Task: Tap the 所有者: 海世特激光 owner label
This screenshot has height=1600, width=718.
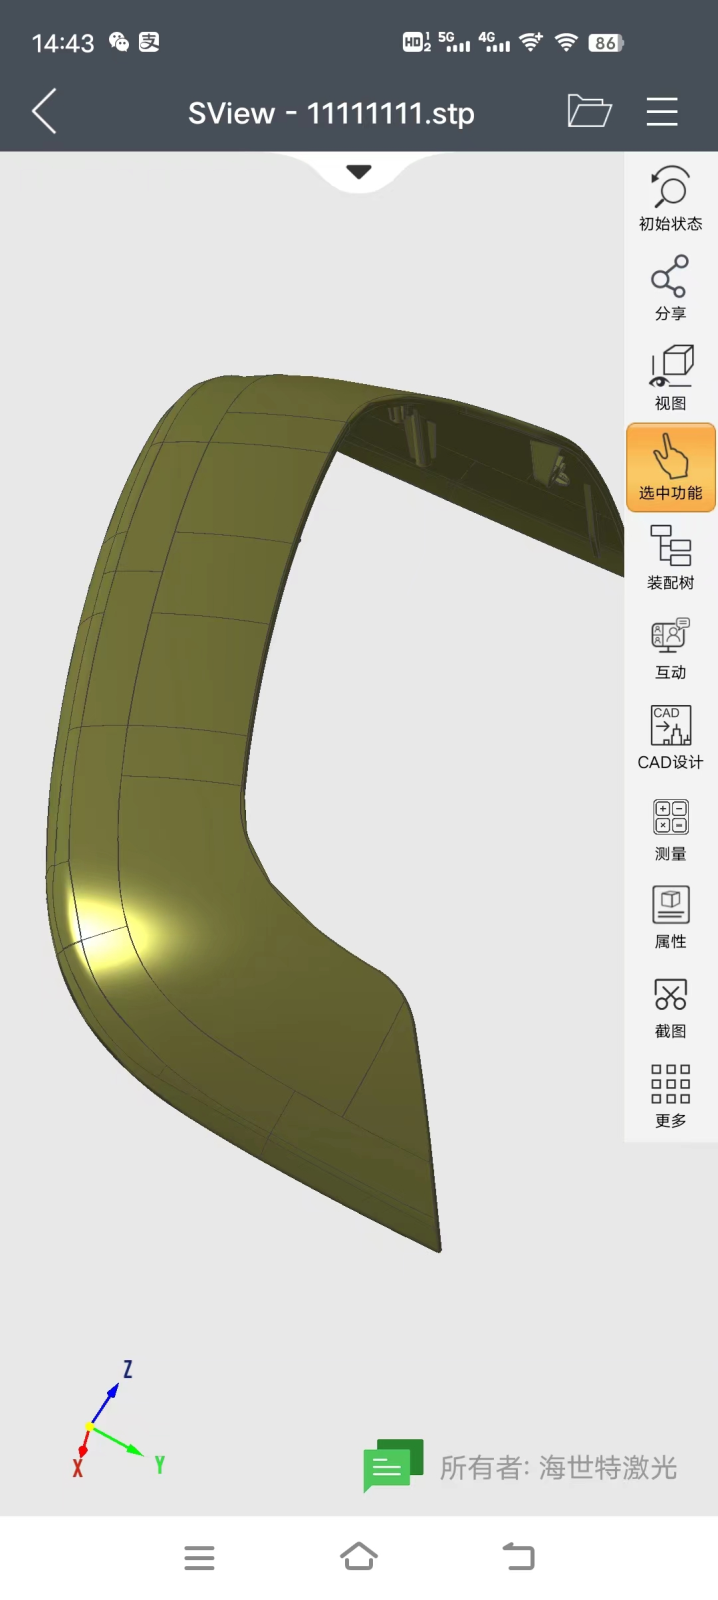Action: [558, 1467]
